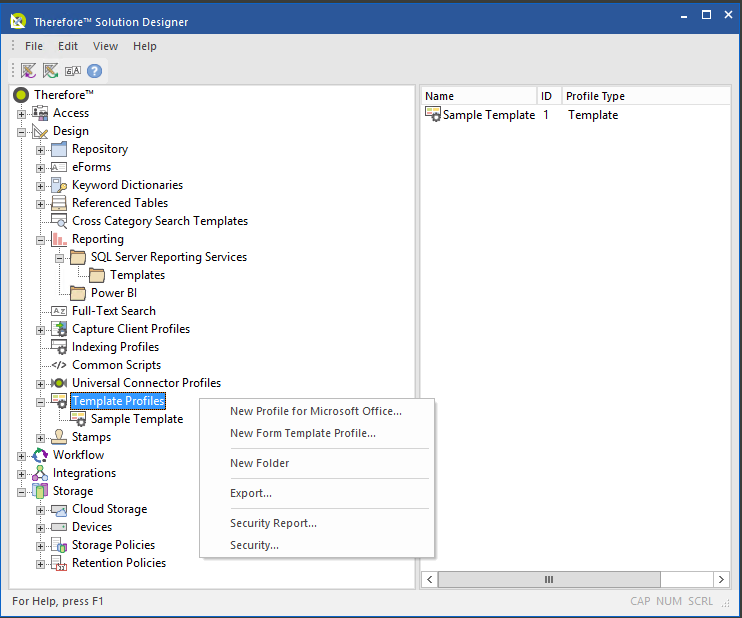Image resolution: width=742 pixels, height=618 pixels.
Task: Click the Universal Connector Profiles icon
Action: click(58, 383)
